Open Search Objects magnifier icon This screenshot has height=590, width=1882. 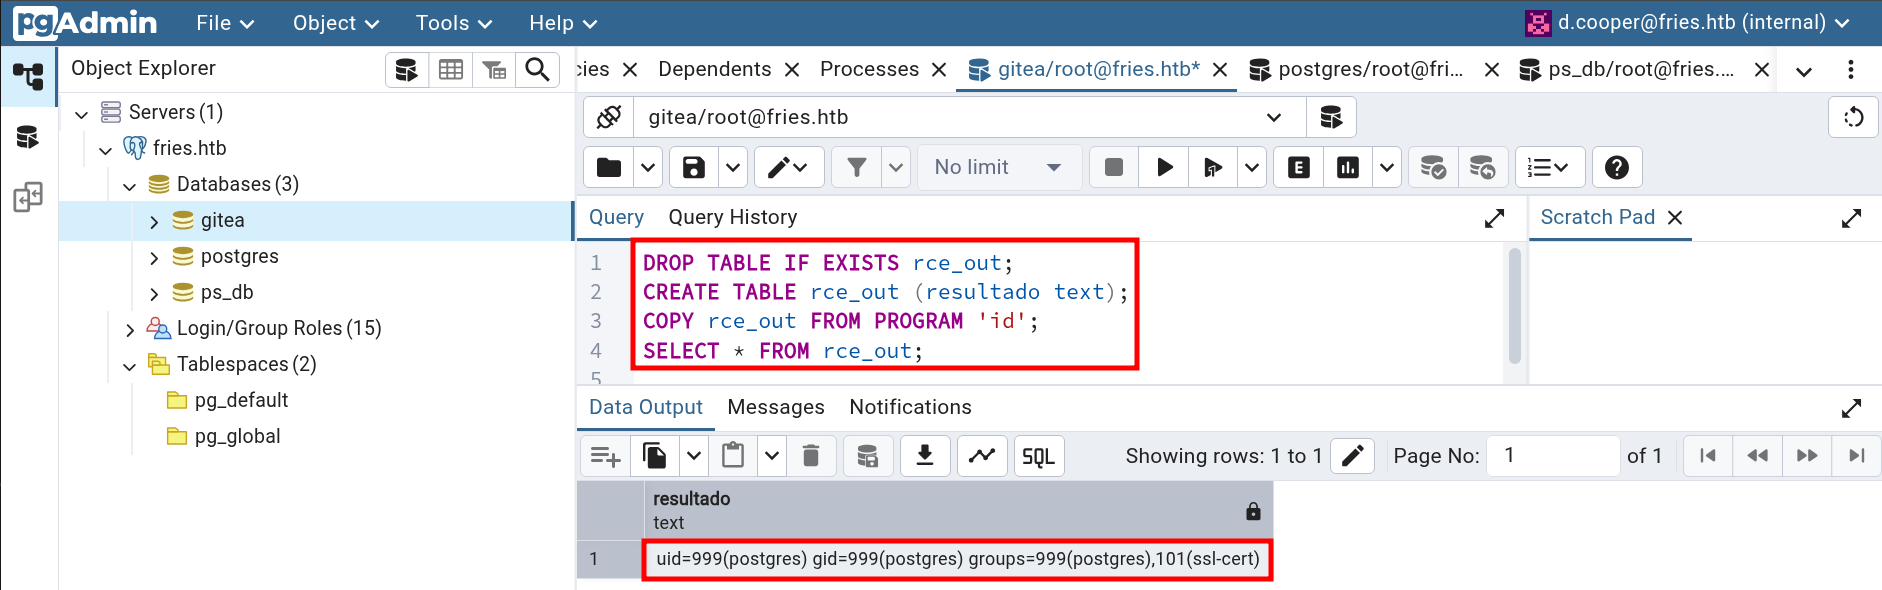pyautogui.click(x=537, y=69)
